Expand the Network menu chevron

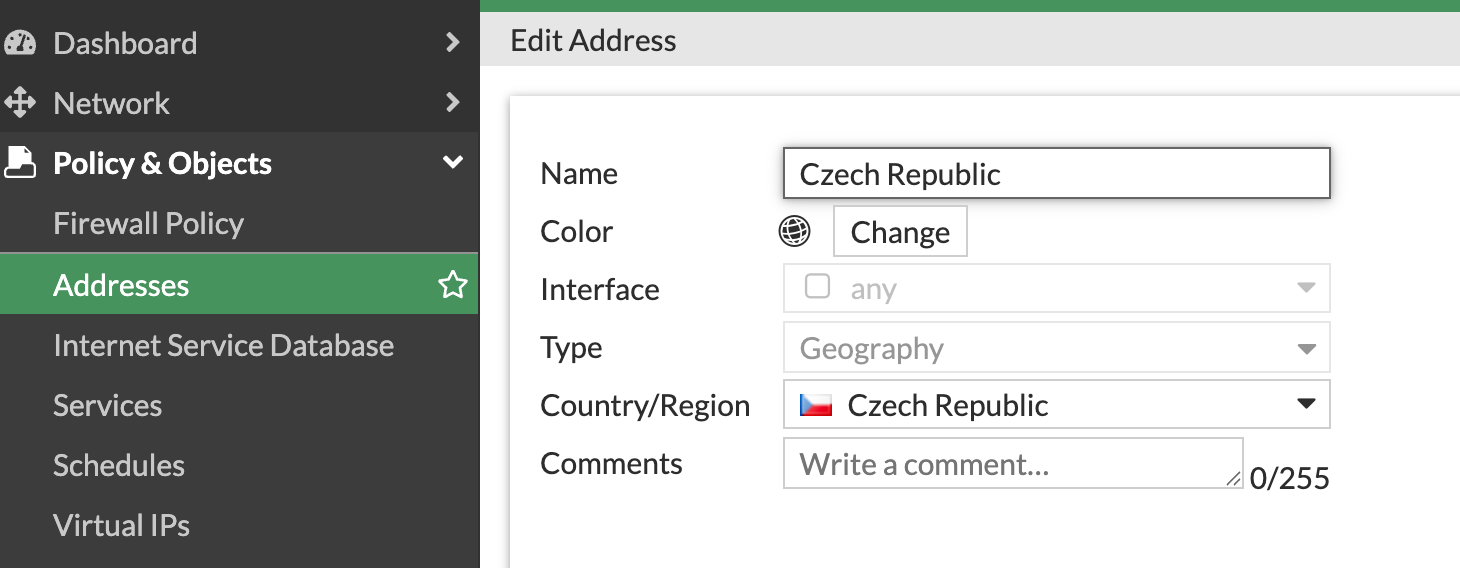pos(453,103)
